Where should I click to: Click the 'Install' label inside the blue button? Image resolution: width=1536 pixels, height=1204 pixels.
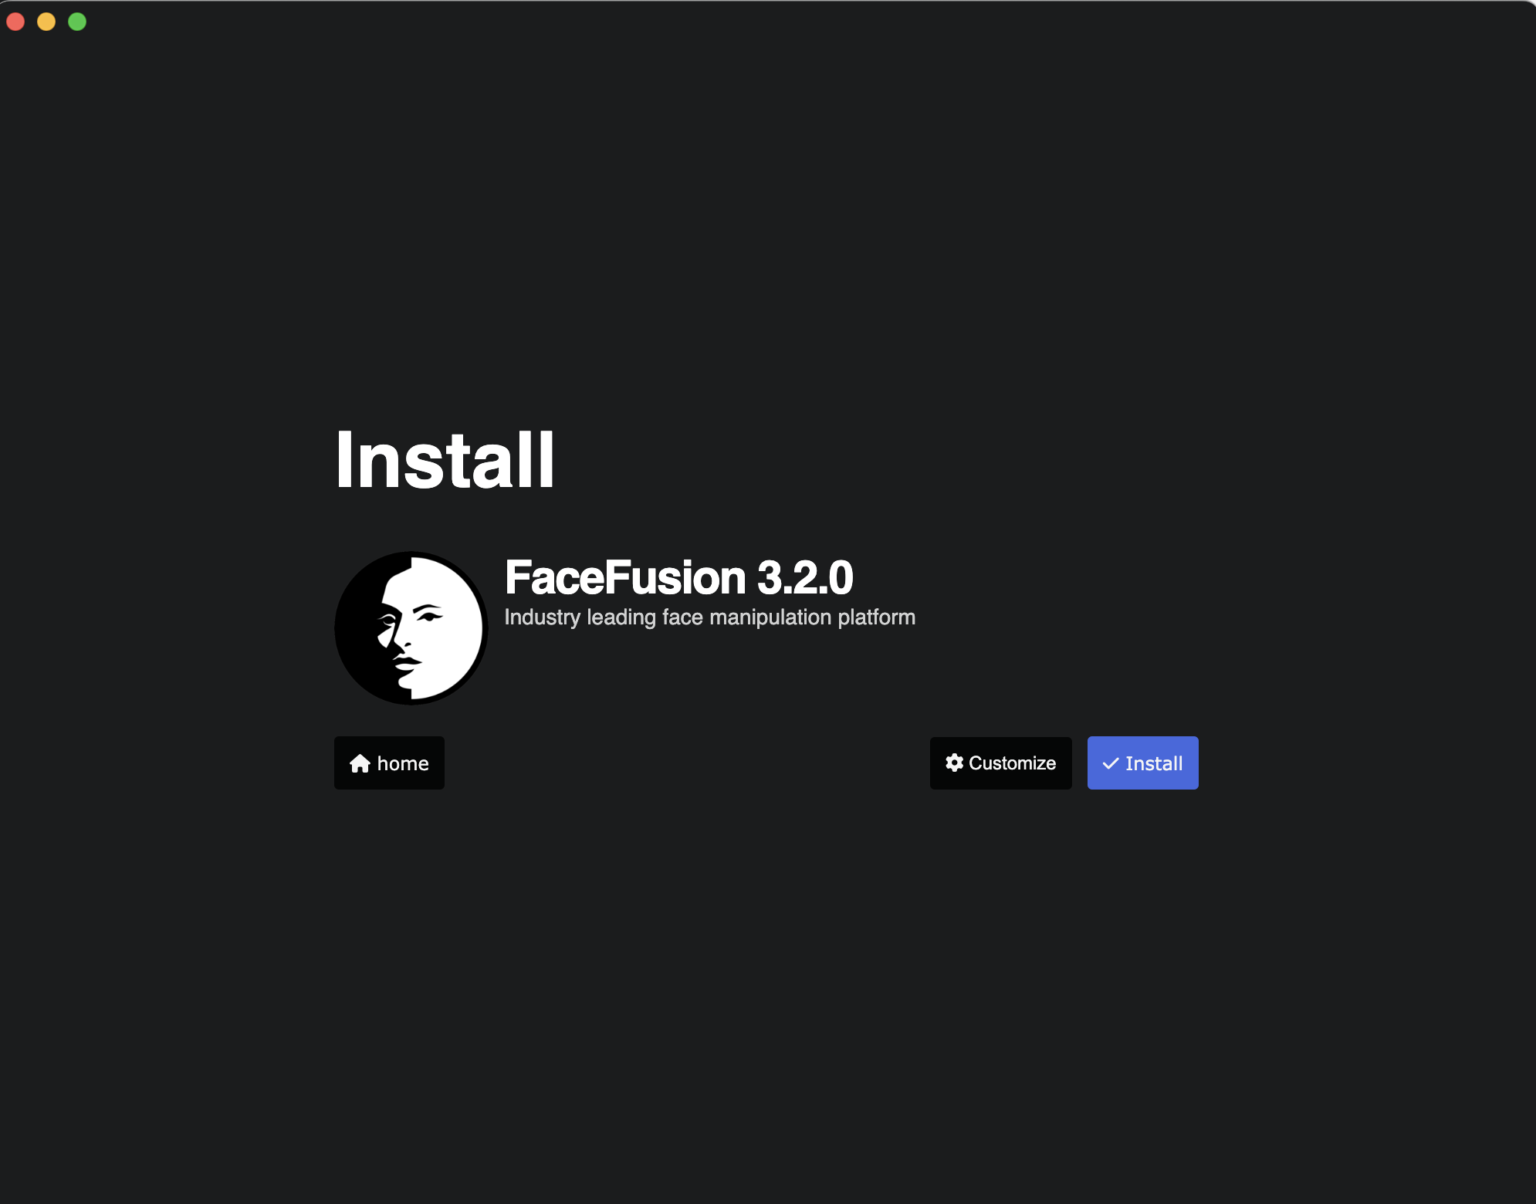[x=1154, y=764]
